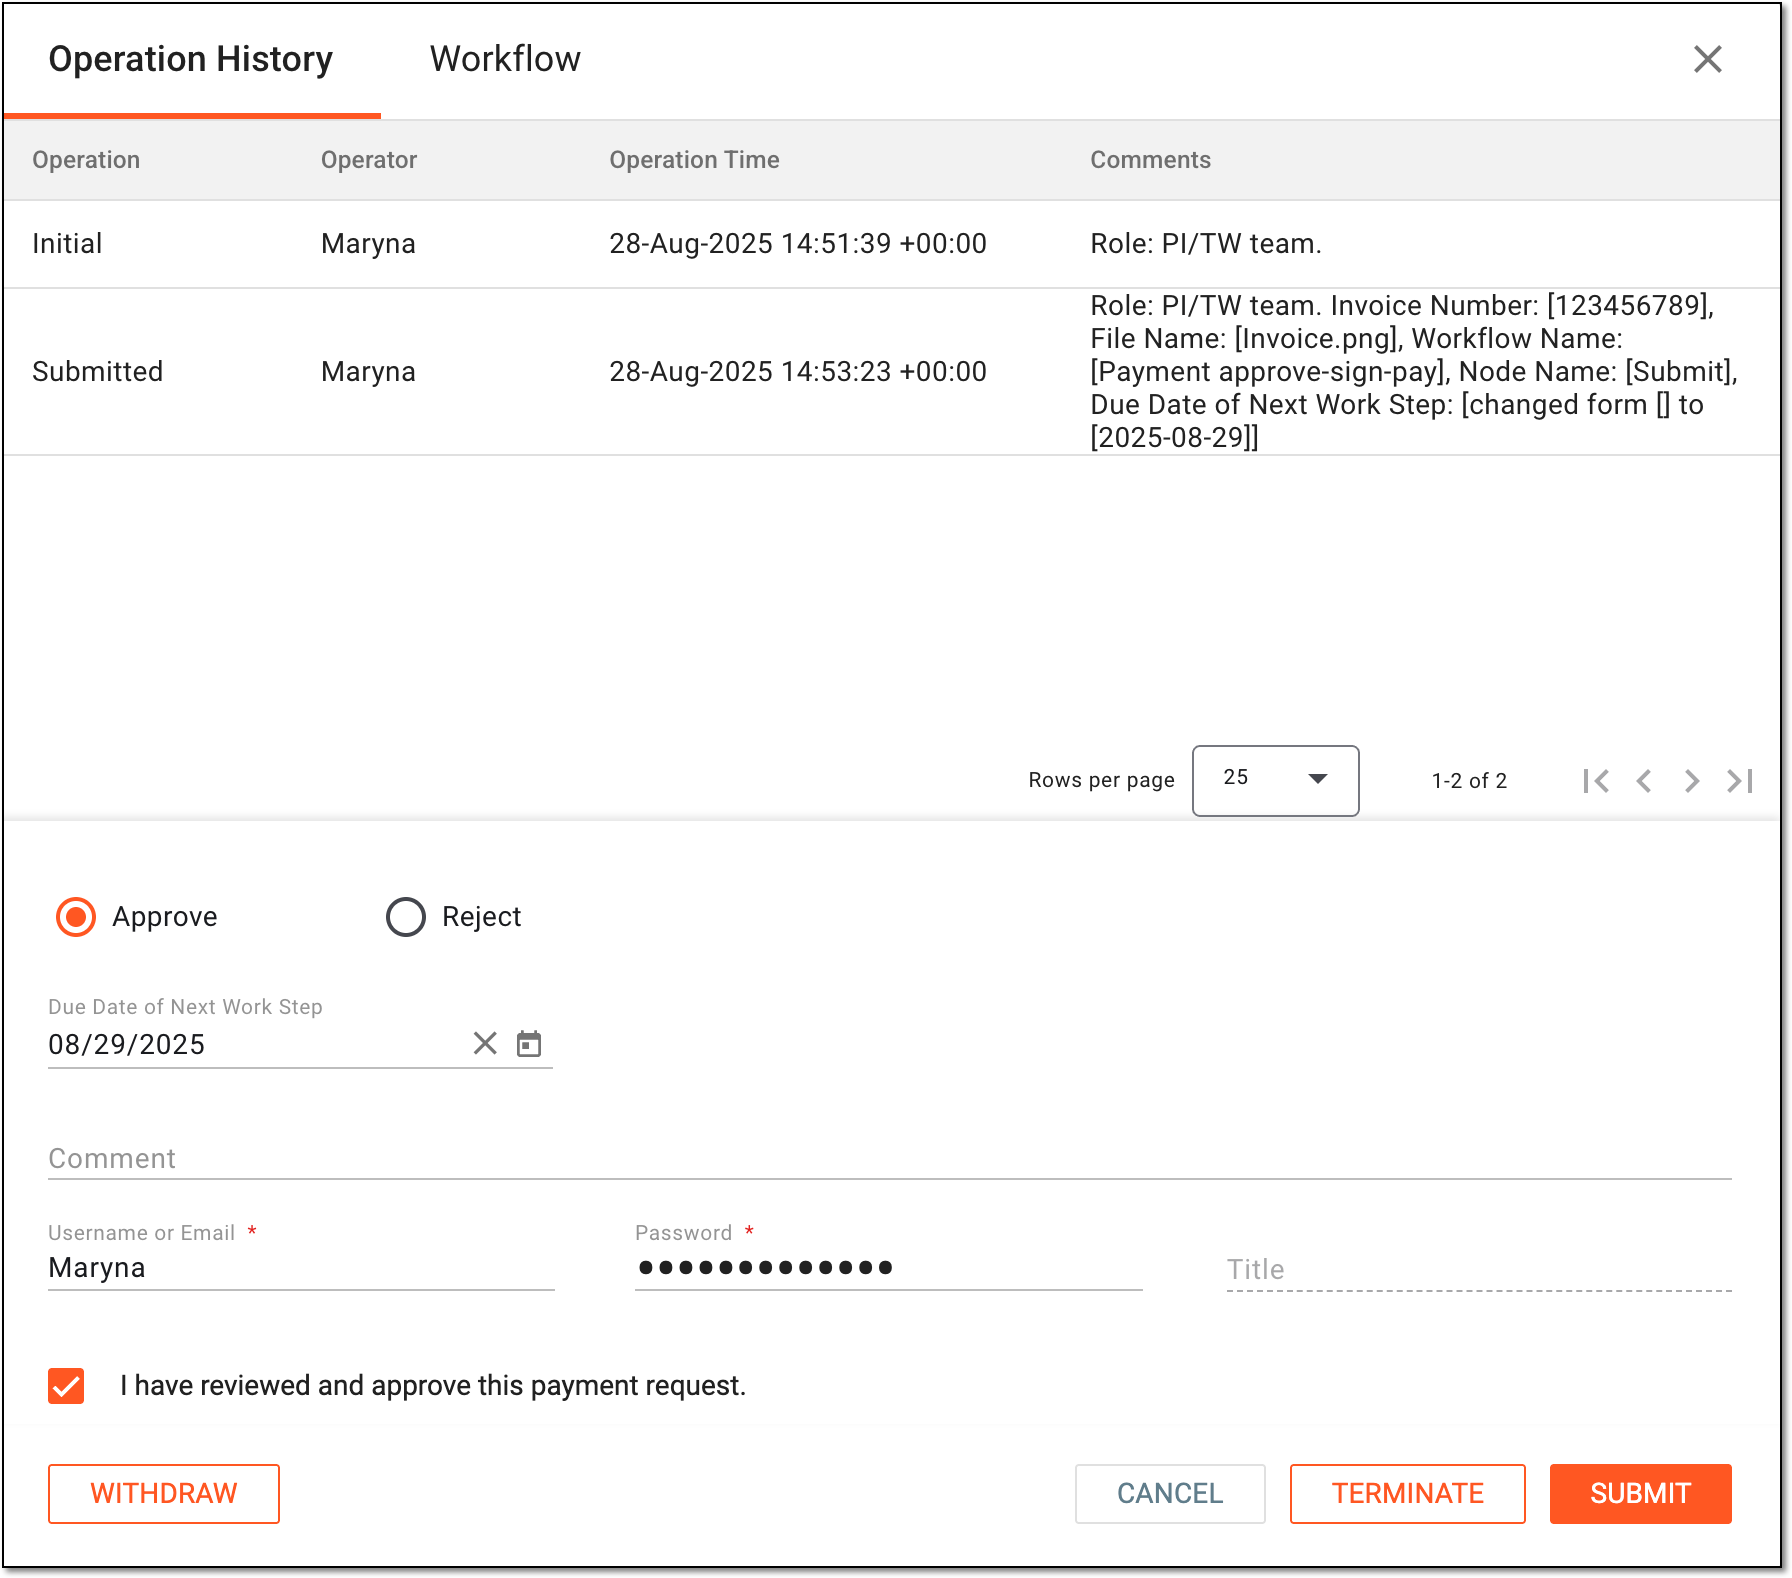
Task: Click the Title input field
Action: (x=1478, y=1269)
